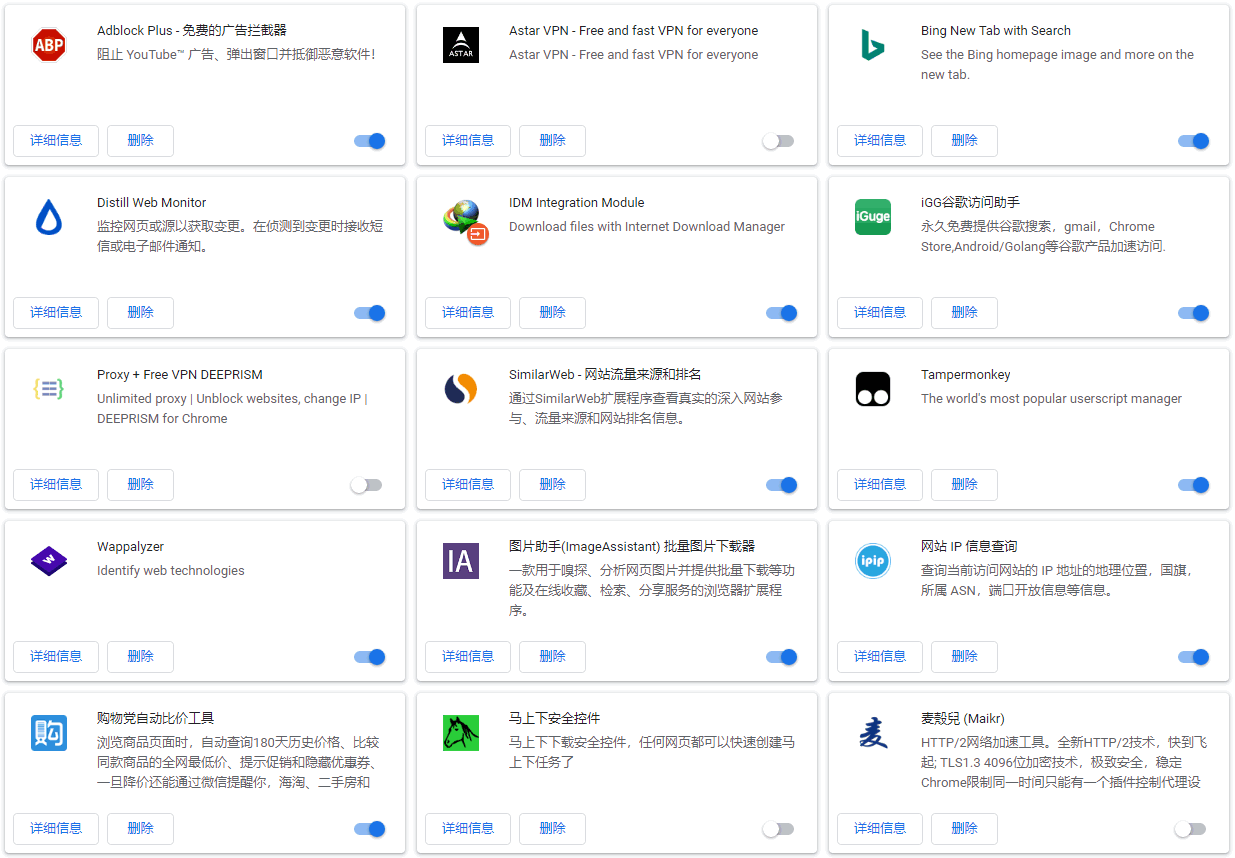
Task: Click the ImageAssistant IA icon
Action: 461,561
